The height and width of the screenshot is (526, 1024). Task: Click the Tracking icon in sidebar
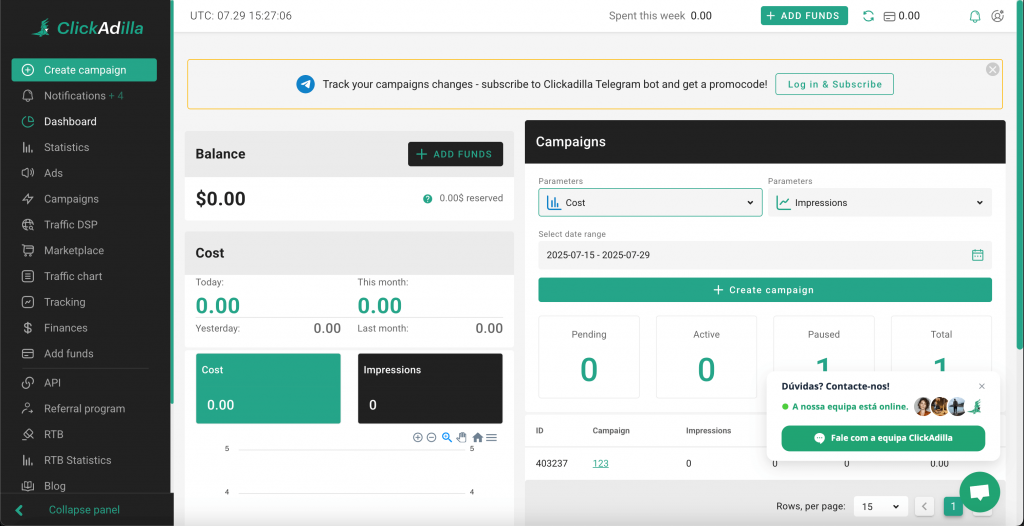[27, 302]
